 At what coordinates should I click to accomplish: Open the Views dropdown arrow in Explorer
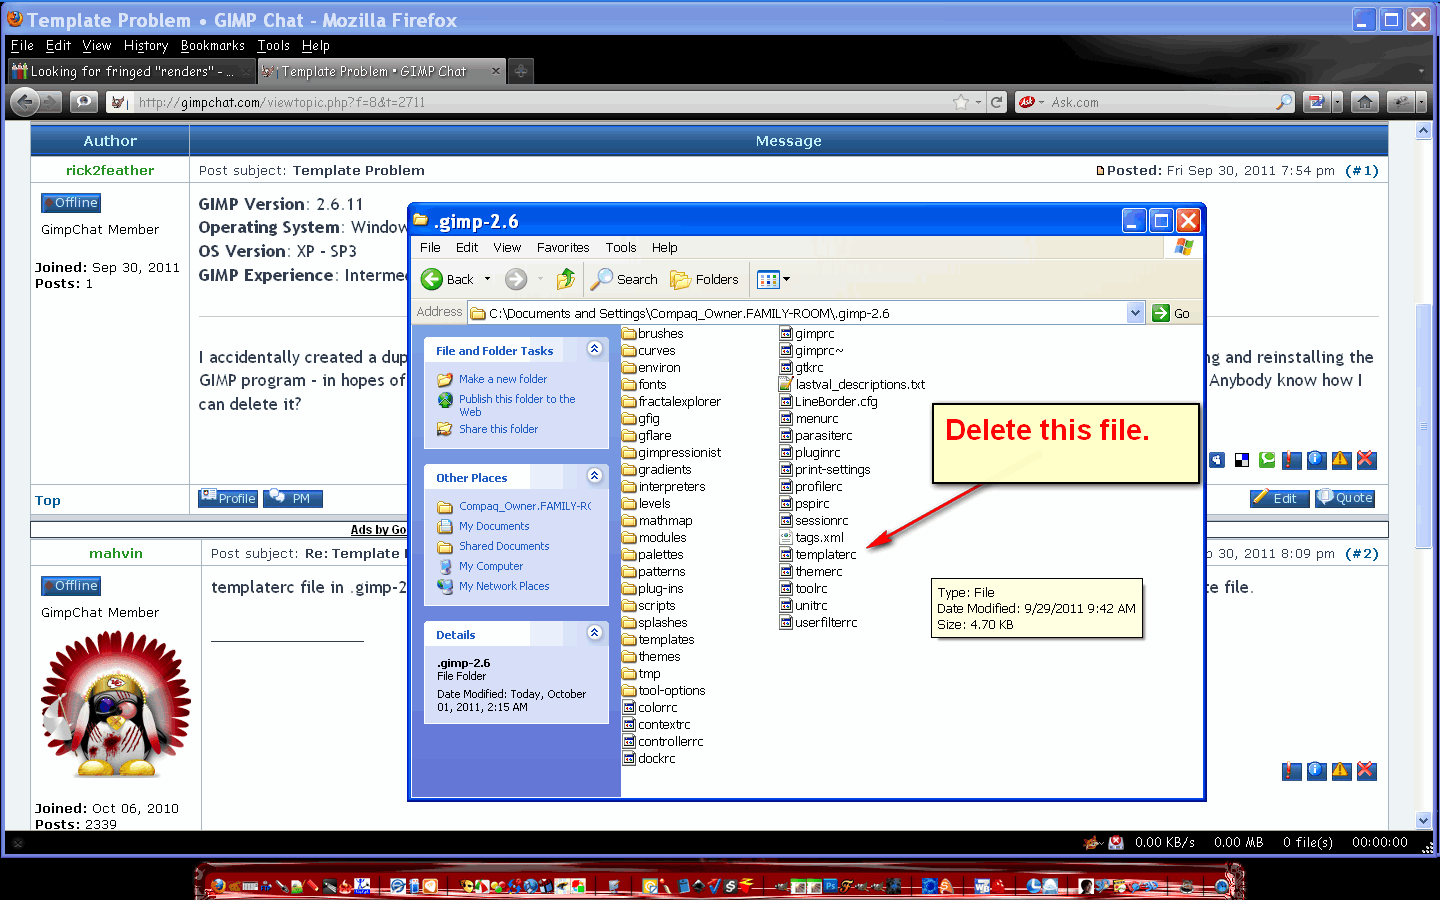click(x=786, y=279)
